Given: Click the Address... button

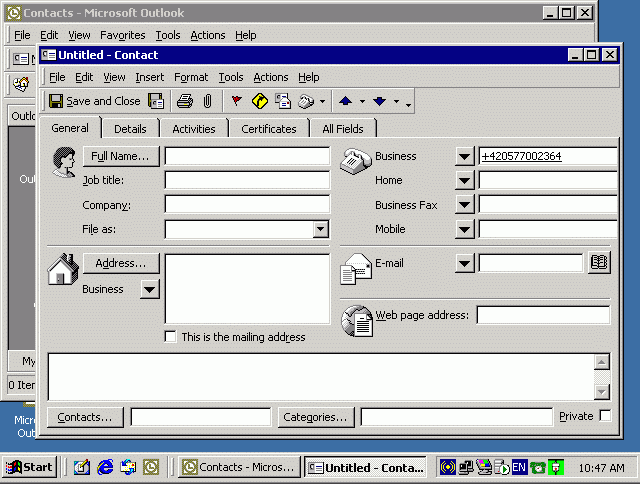Looking at the screenshot, I should click(x=121, y=263).
